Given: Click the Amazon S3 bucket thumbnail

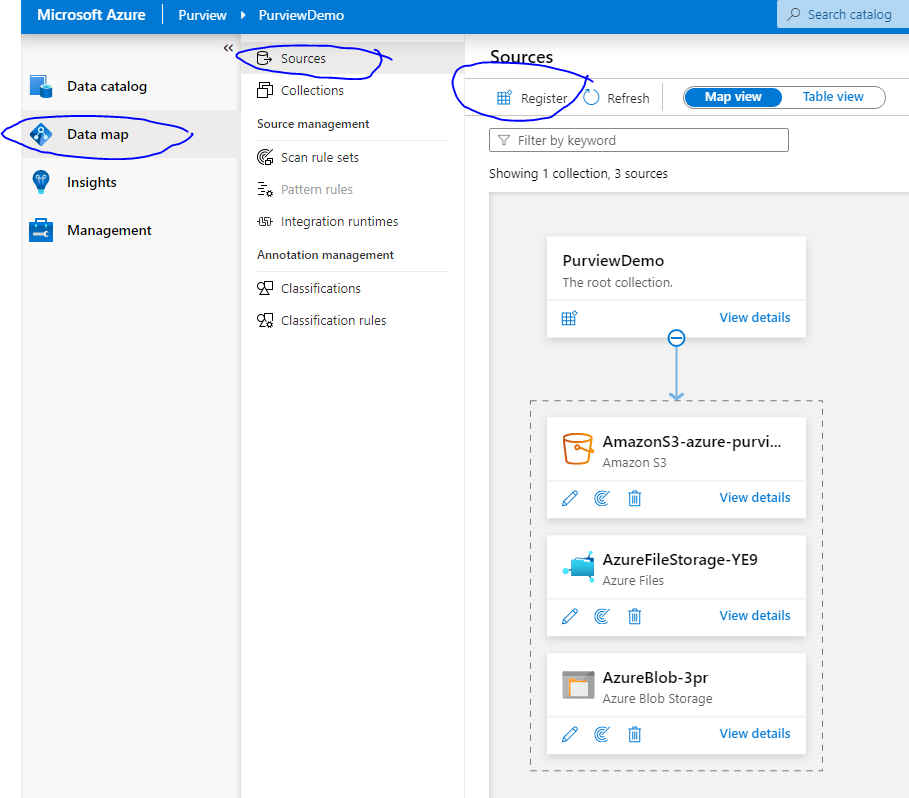Looking at the screenshot, I should (x=578, y=449).
